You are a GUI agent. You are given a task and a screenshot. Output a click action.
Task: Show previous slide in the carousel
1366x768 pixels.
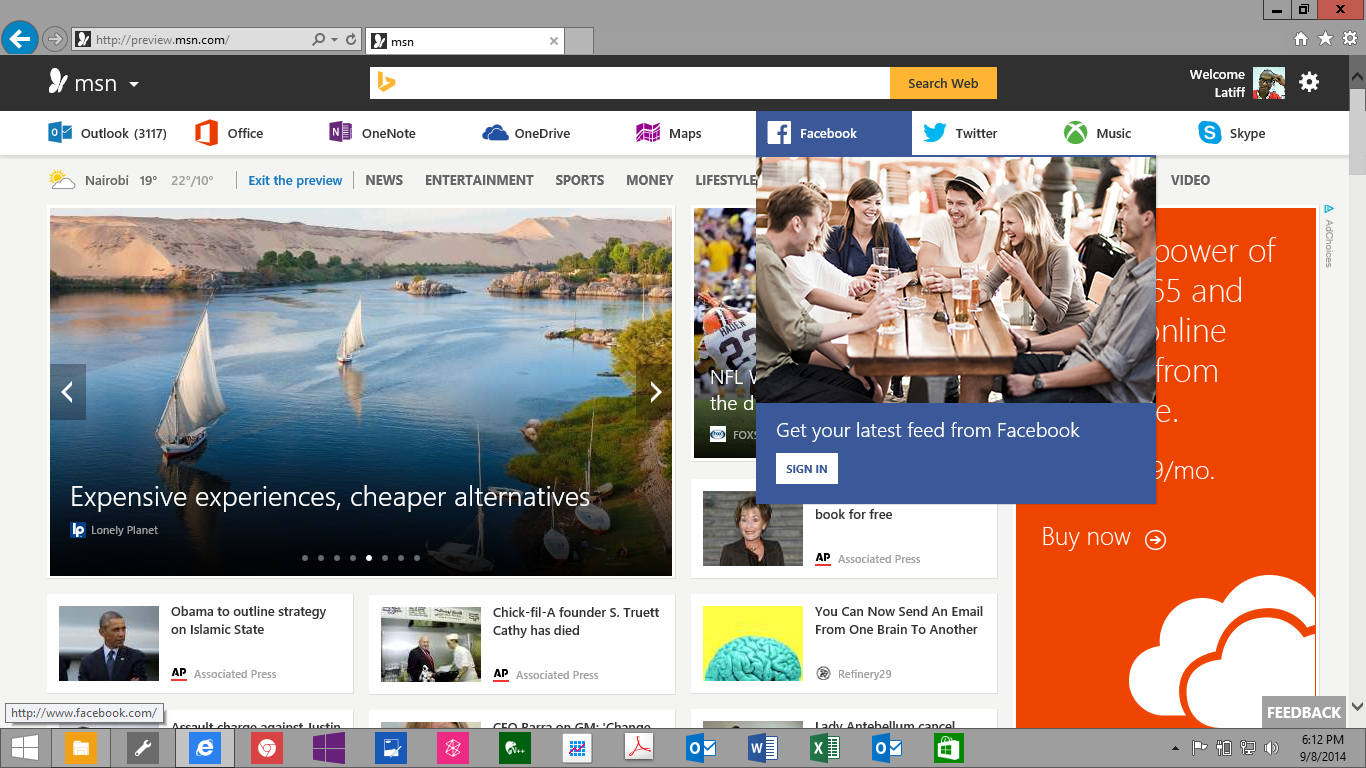click(68, 392)
